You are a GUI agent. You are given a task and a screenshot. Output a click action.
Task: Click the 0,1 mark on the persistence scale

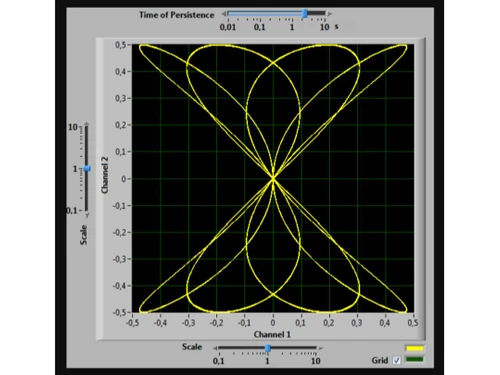pos(259,27)
